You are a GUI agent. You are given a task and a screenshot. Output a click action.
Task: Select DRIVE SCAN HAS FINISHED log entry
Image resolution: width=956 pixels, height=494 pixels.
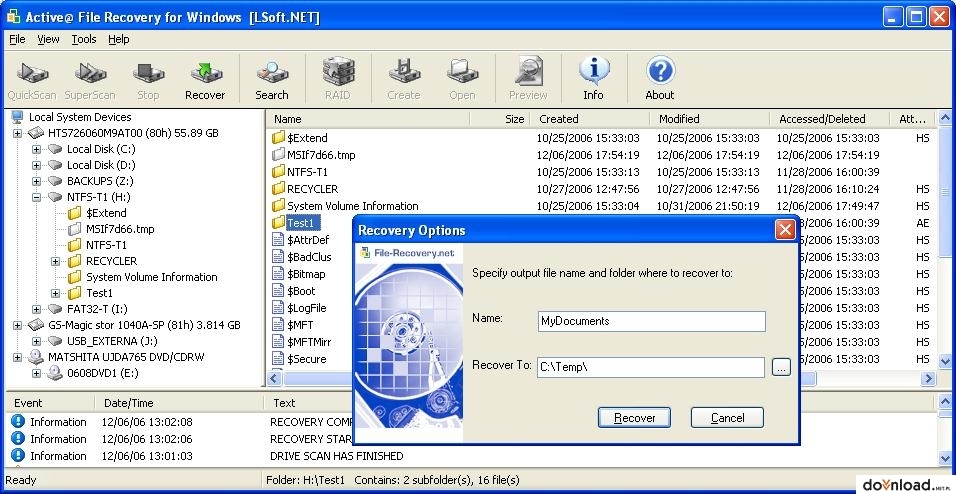pos(337,456)
